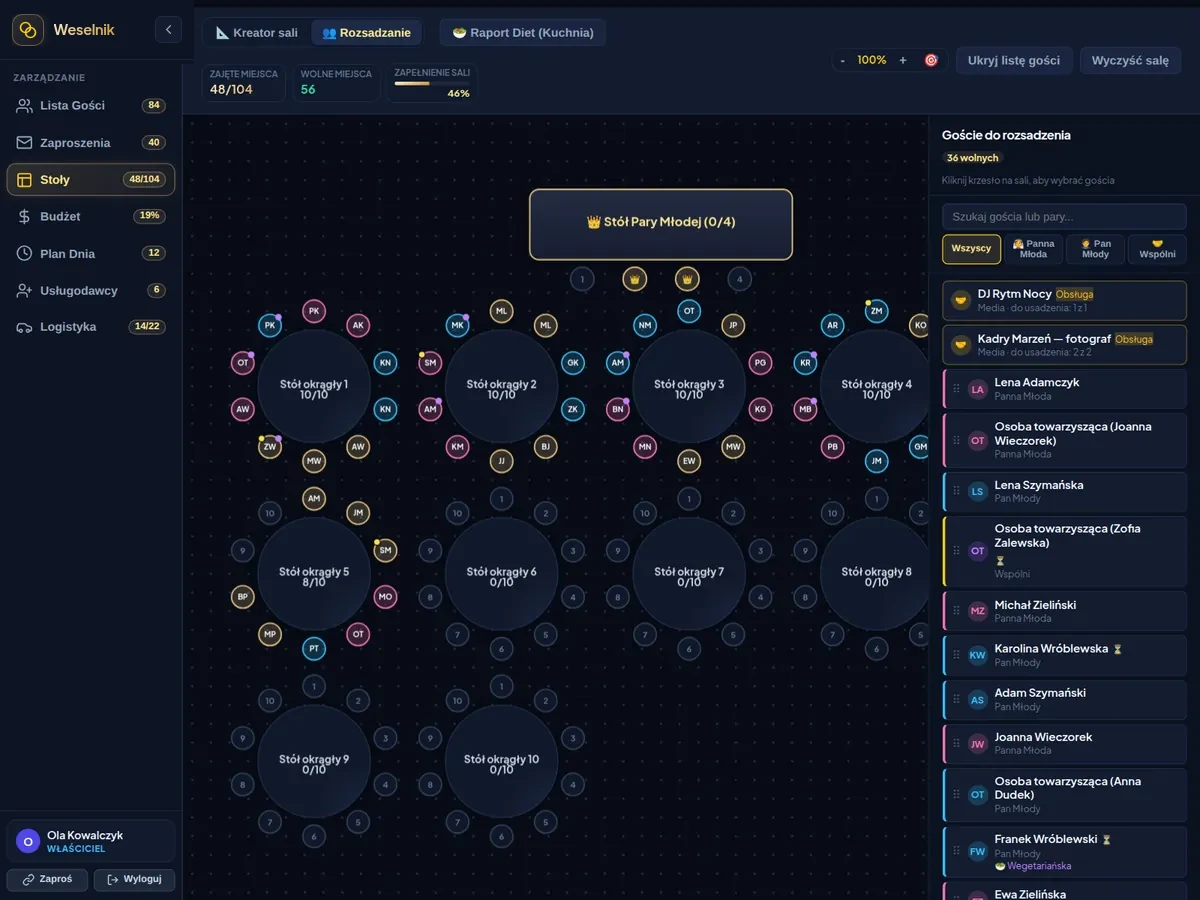The image size is (1200, 900).
Task: Open the Ola Kowalczyk profile card
Action: (x=91, y=841)
